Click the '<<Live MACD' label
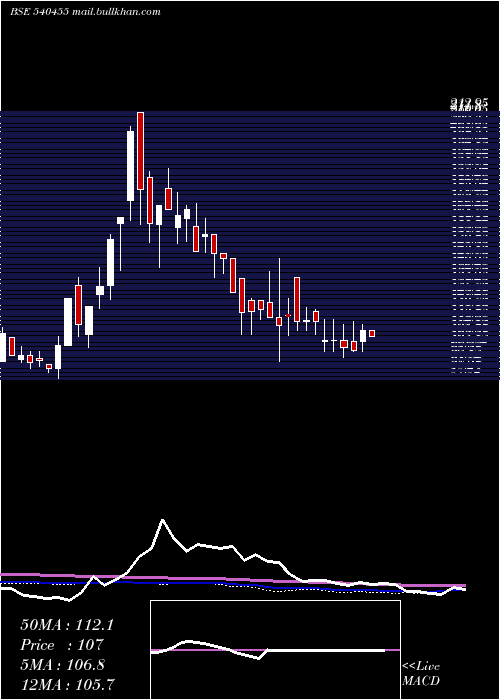The height and width of the screenshot is (700, 500). click(x=421, y=673)
